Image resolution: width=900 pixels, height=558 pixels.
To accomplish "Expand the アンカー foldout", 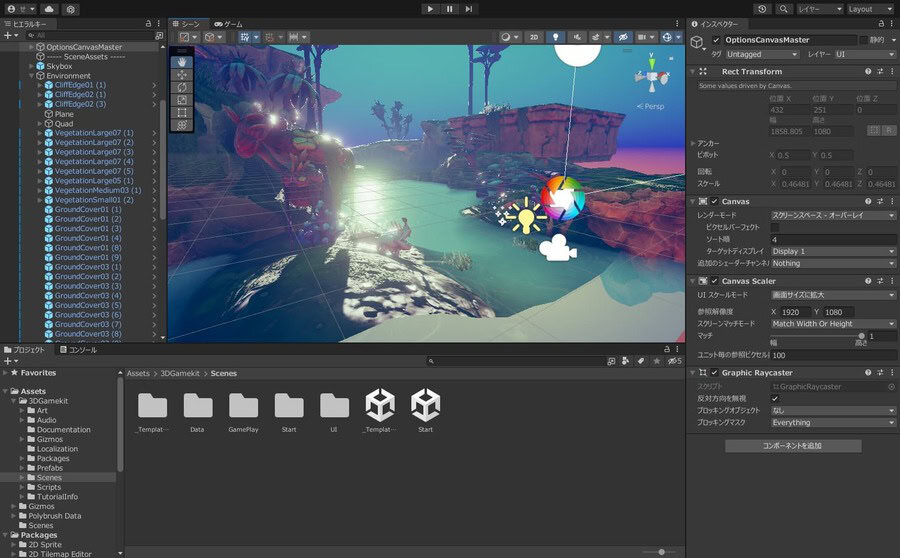I will pyautogui.click(x=693, y=143).
